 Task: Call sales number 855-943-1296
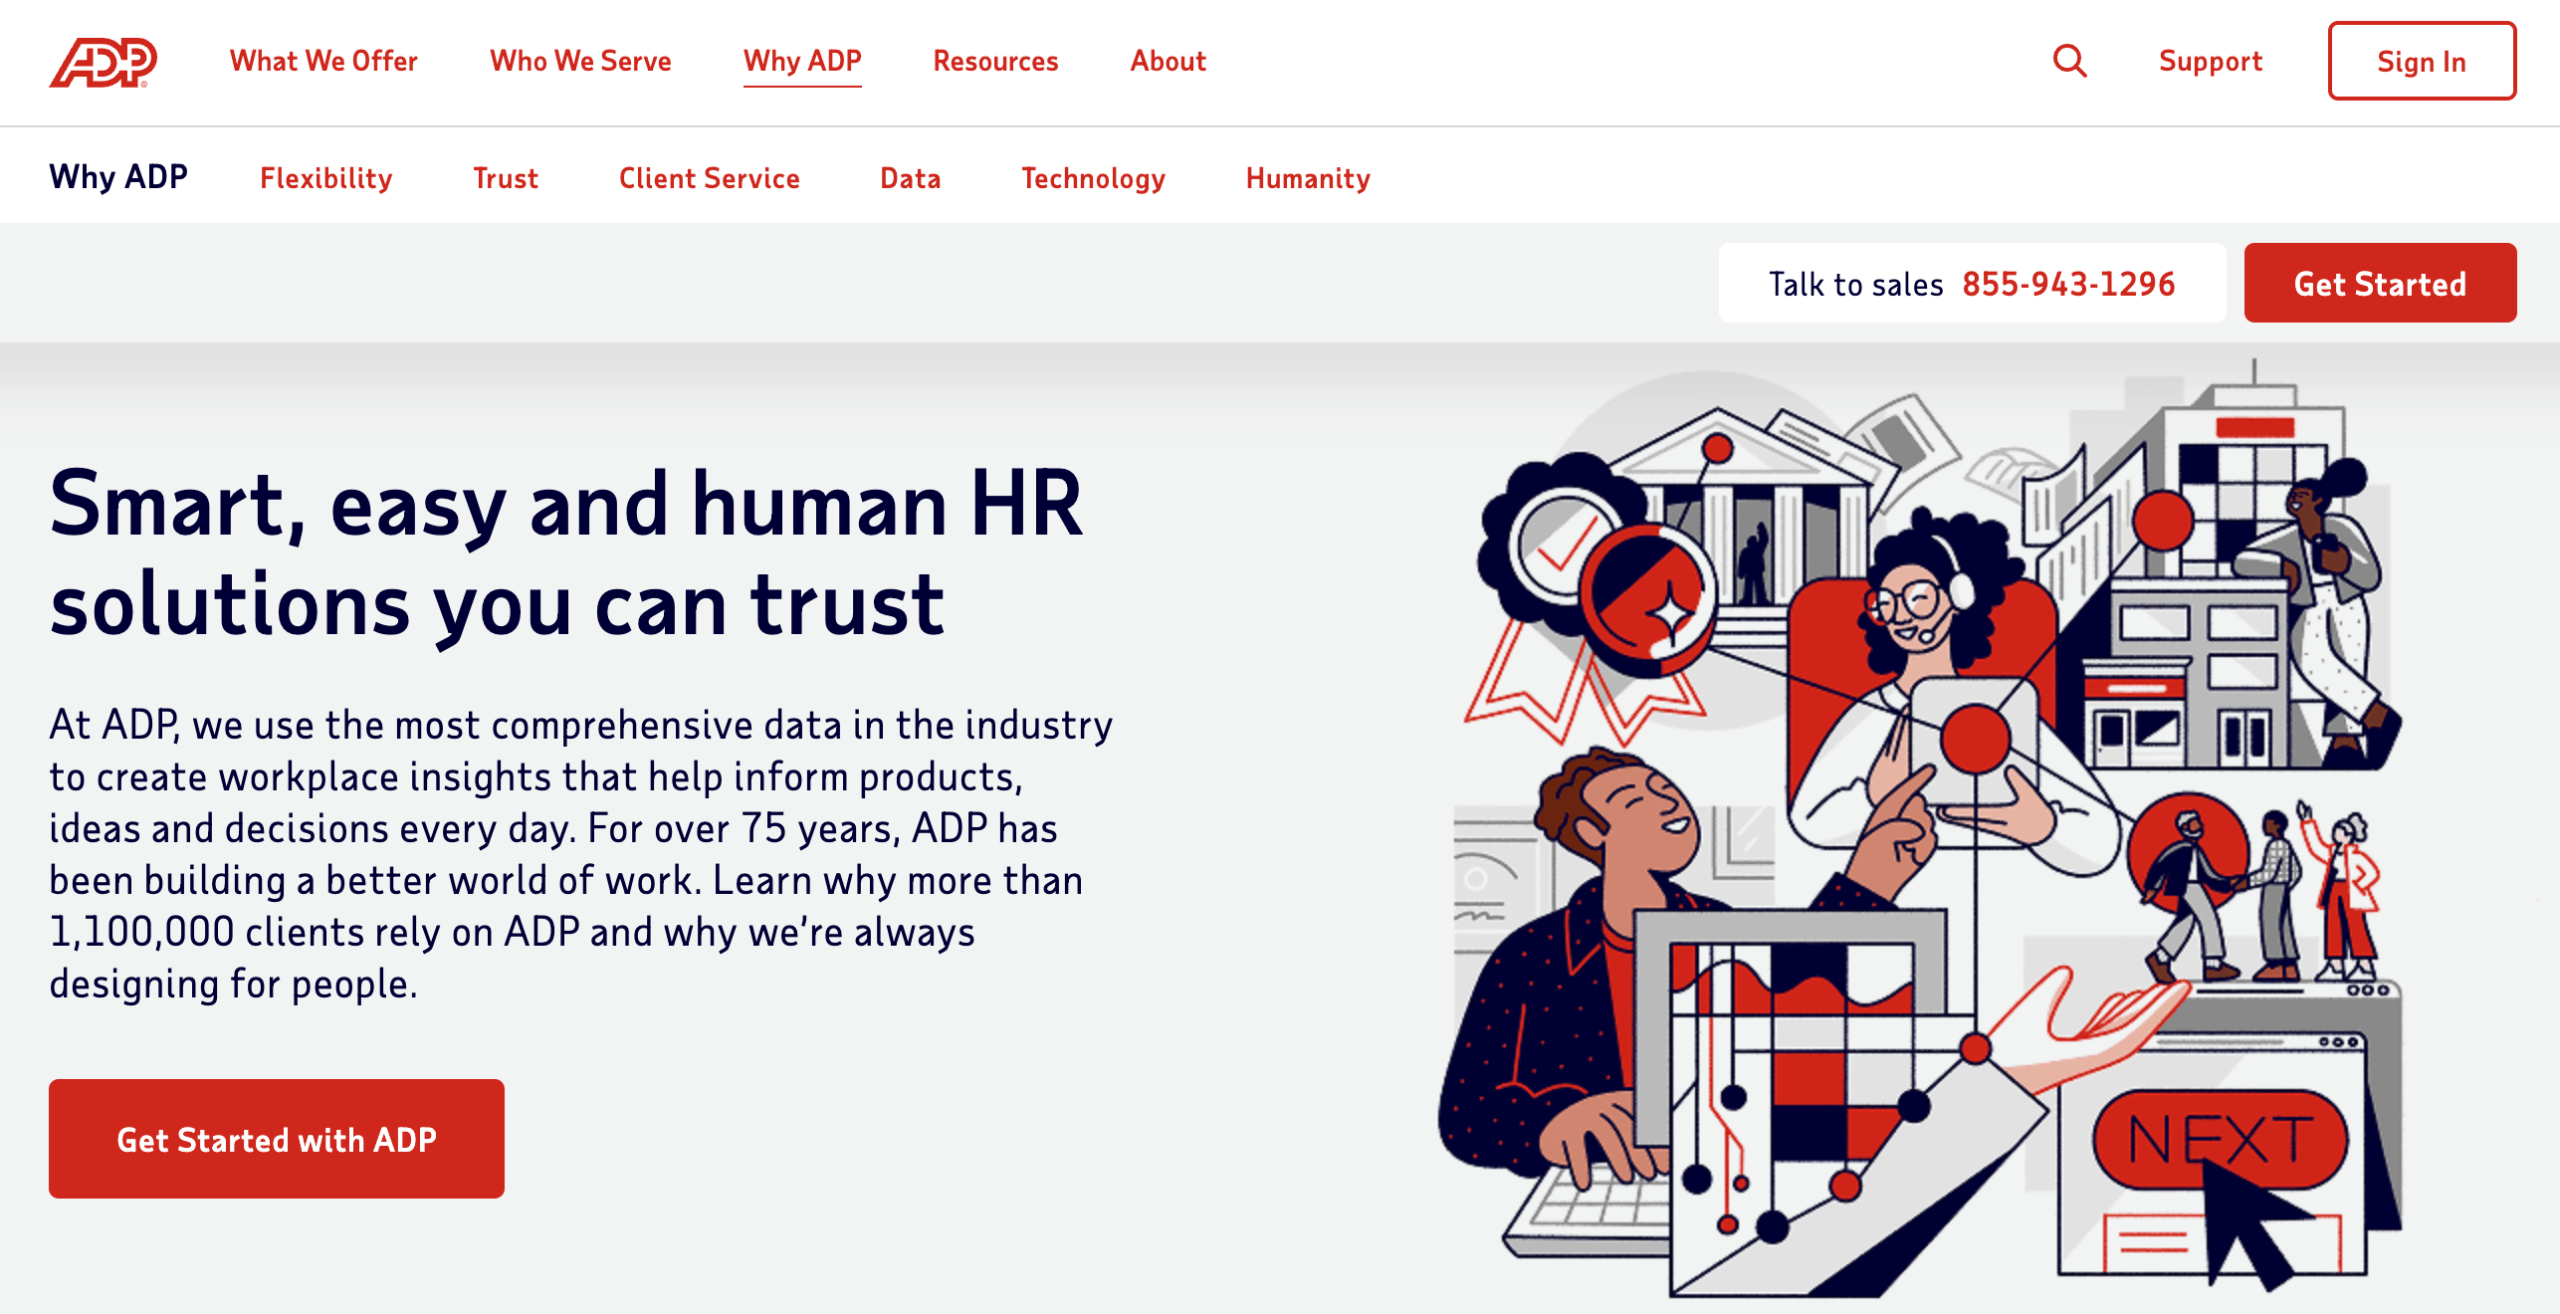[x=2068, y=284]
